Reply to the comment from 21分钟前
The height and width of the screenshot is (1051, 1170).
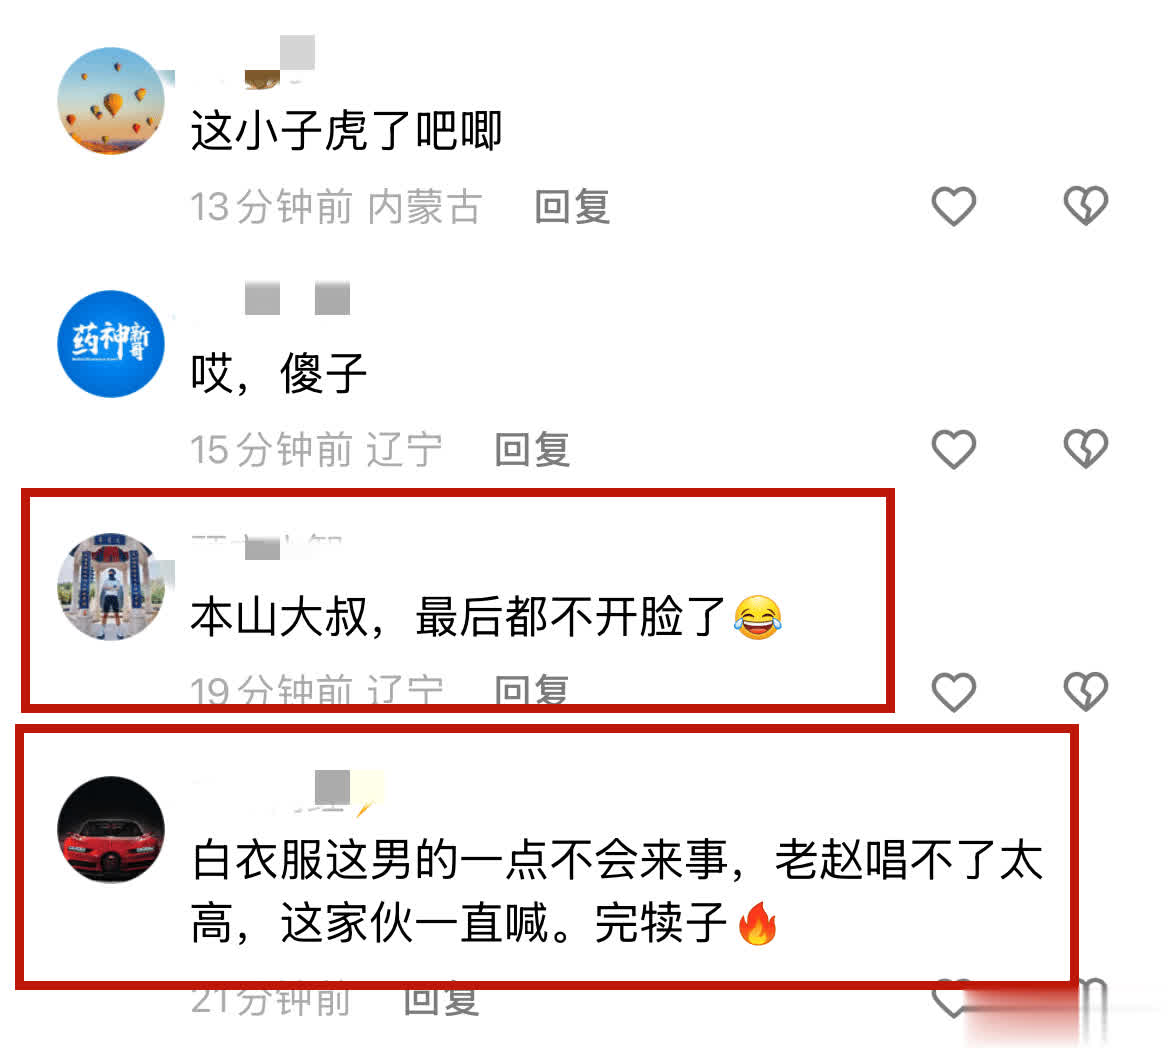pos(441,1000)
